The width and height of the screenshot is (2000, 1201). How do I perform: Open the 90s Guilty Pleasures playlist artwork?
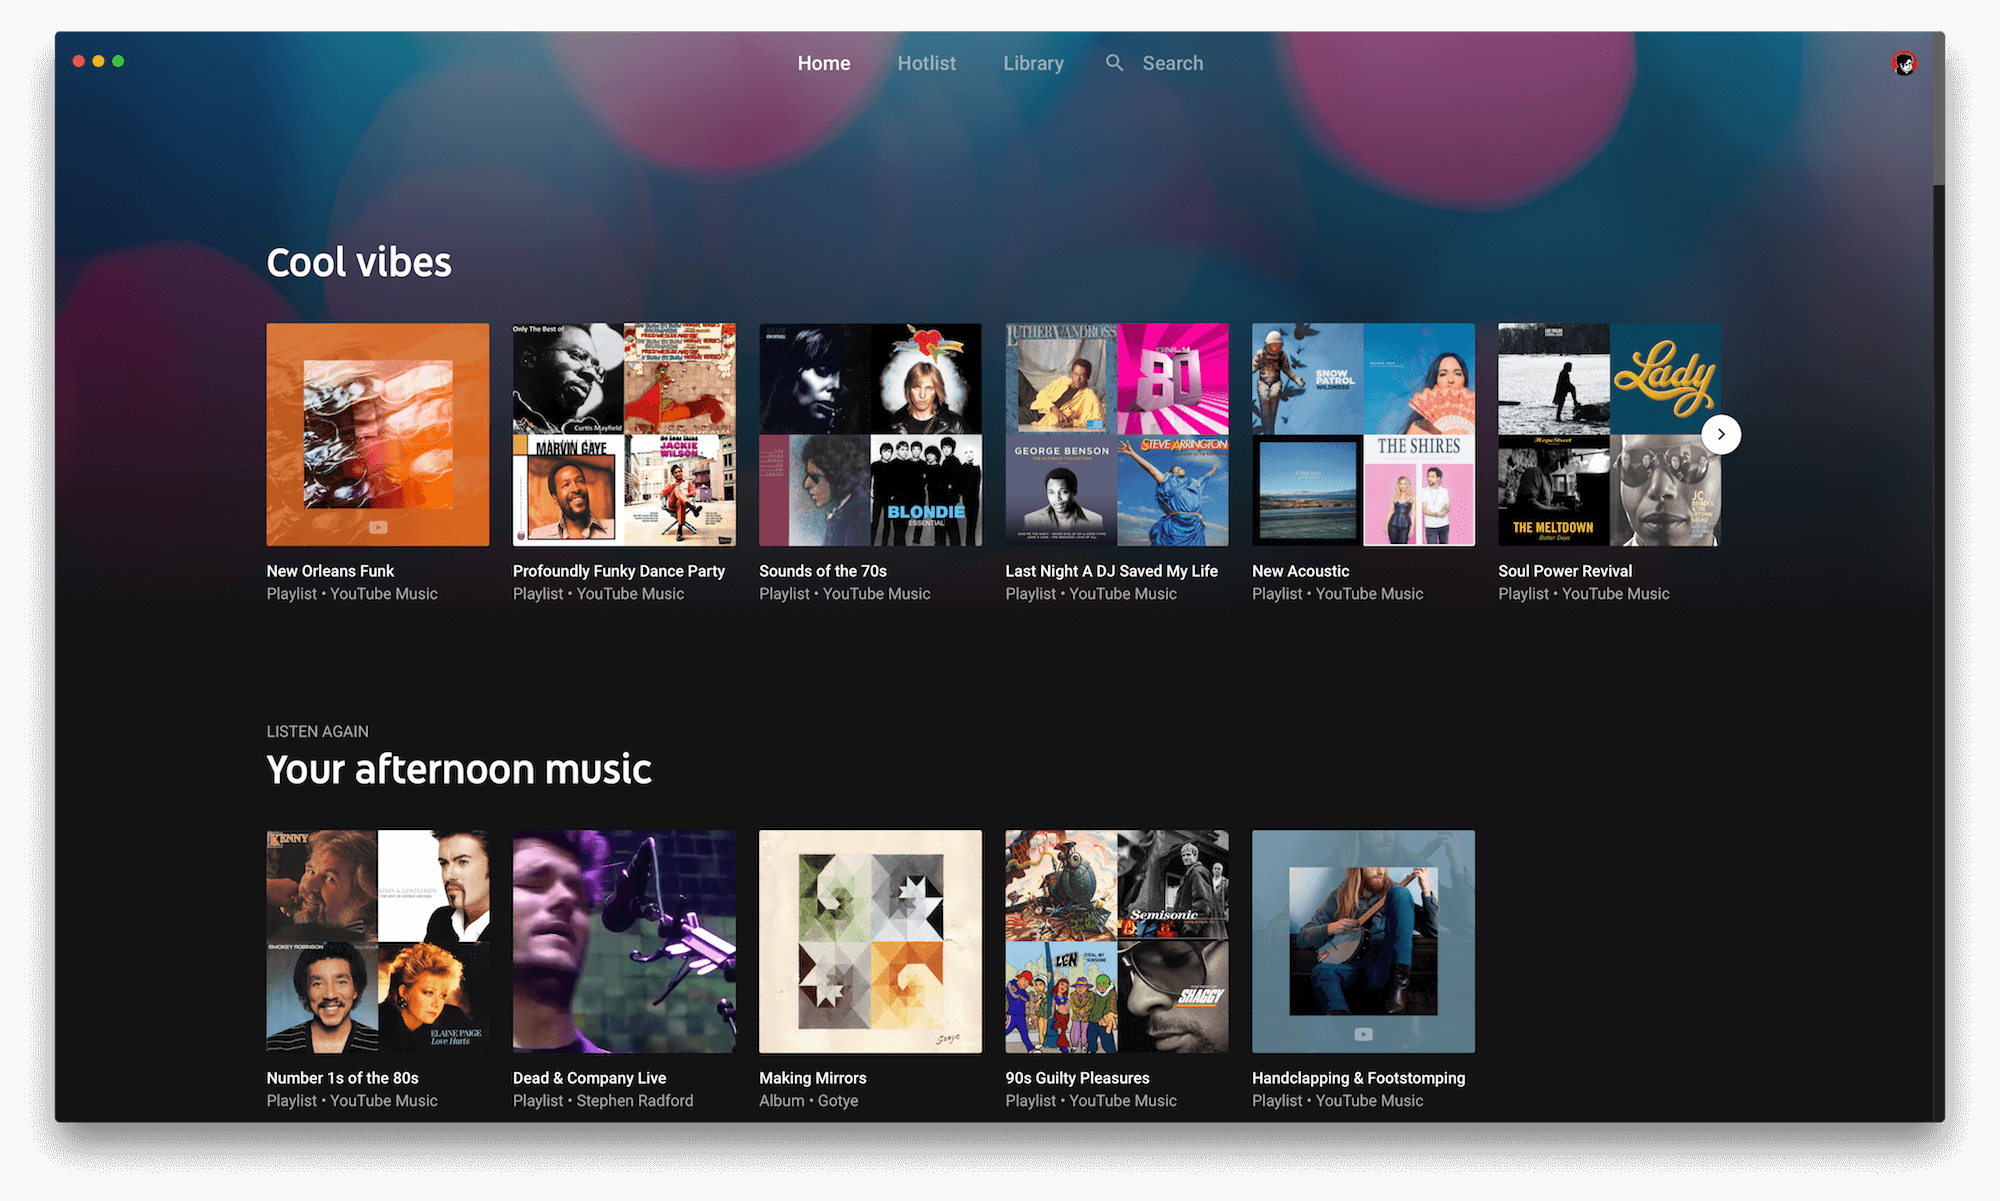[x=1116, y=941]
